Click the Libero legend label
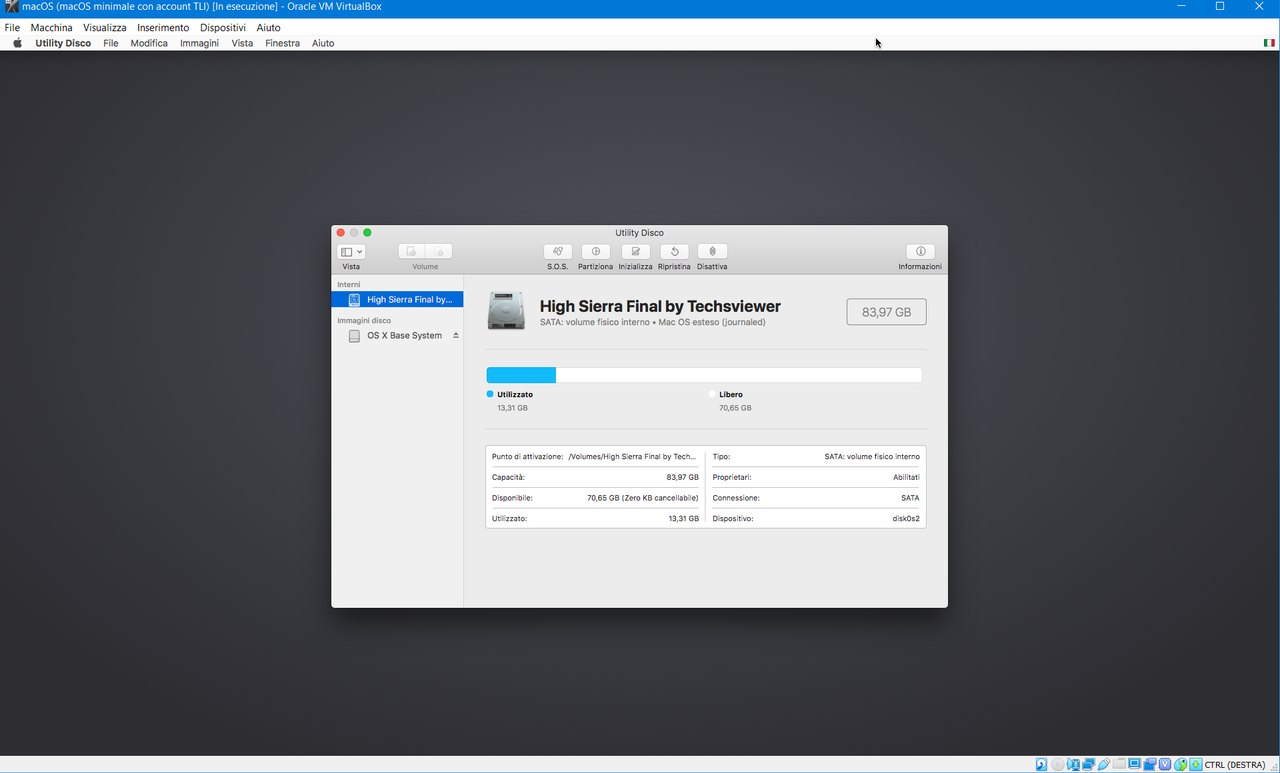Screen dimensions: 1280x773 coord(731,394)
